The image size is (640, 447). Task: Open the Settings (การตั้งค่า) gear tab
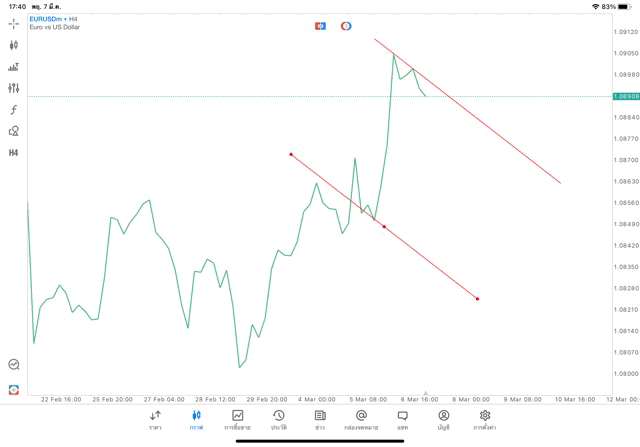[x=485, y=420]
